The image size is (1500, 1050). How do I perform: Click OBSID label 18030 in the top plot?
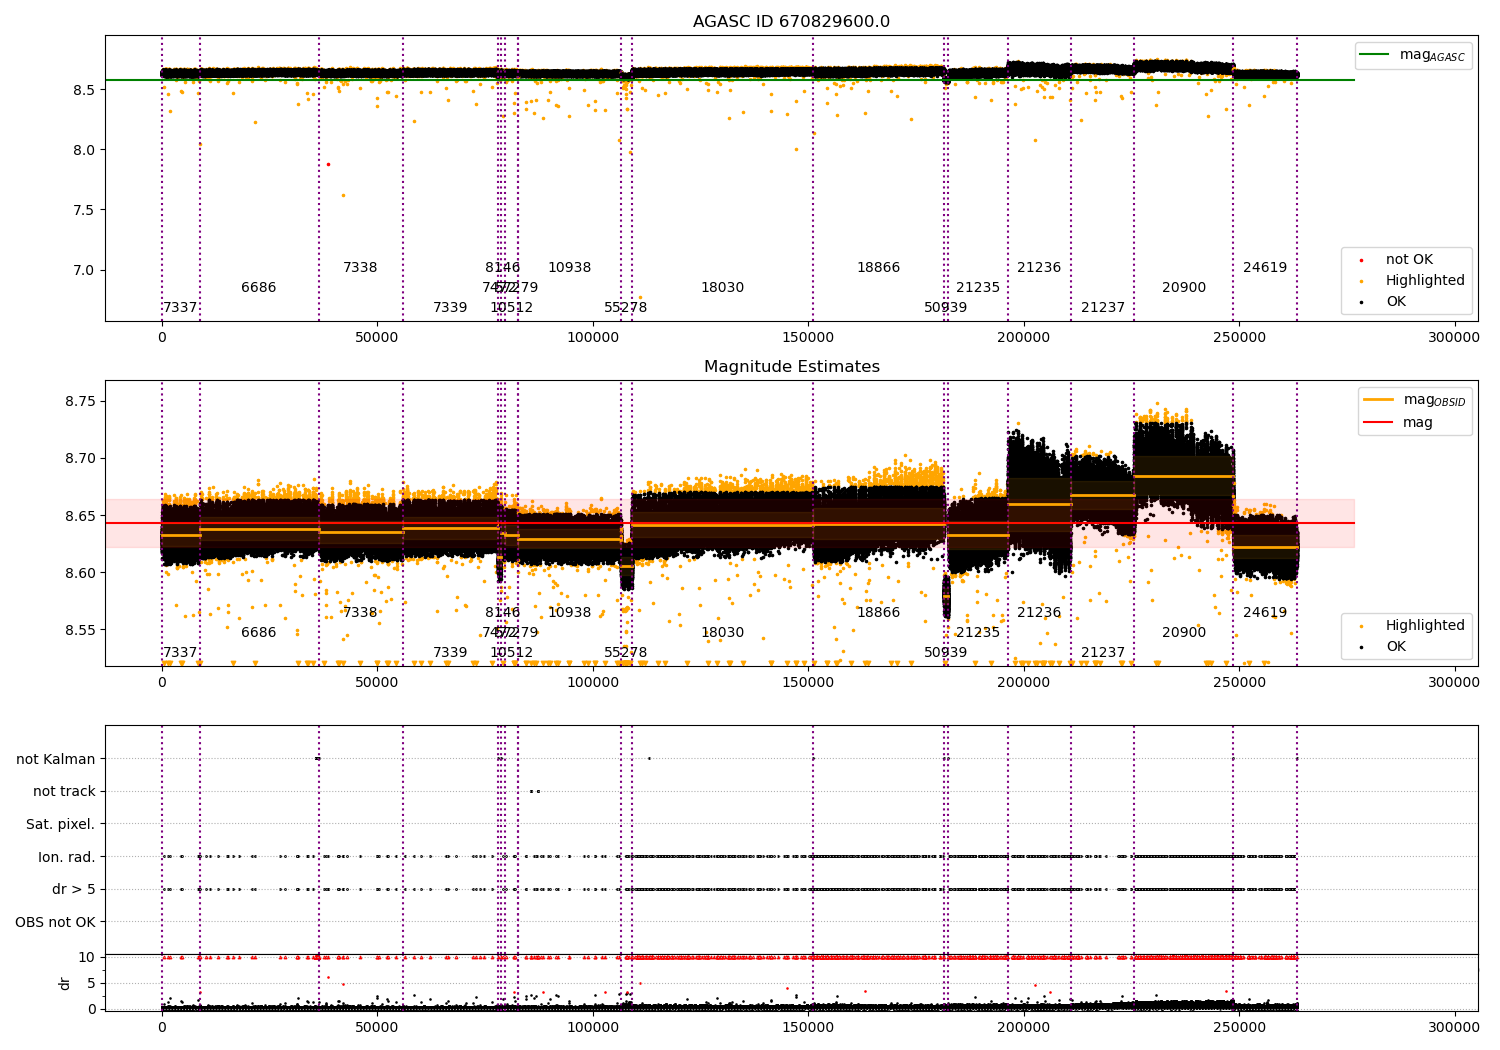722,288
